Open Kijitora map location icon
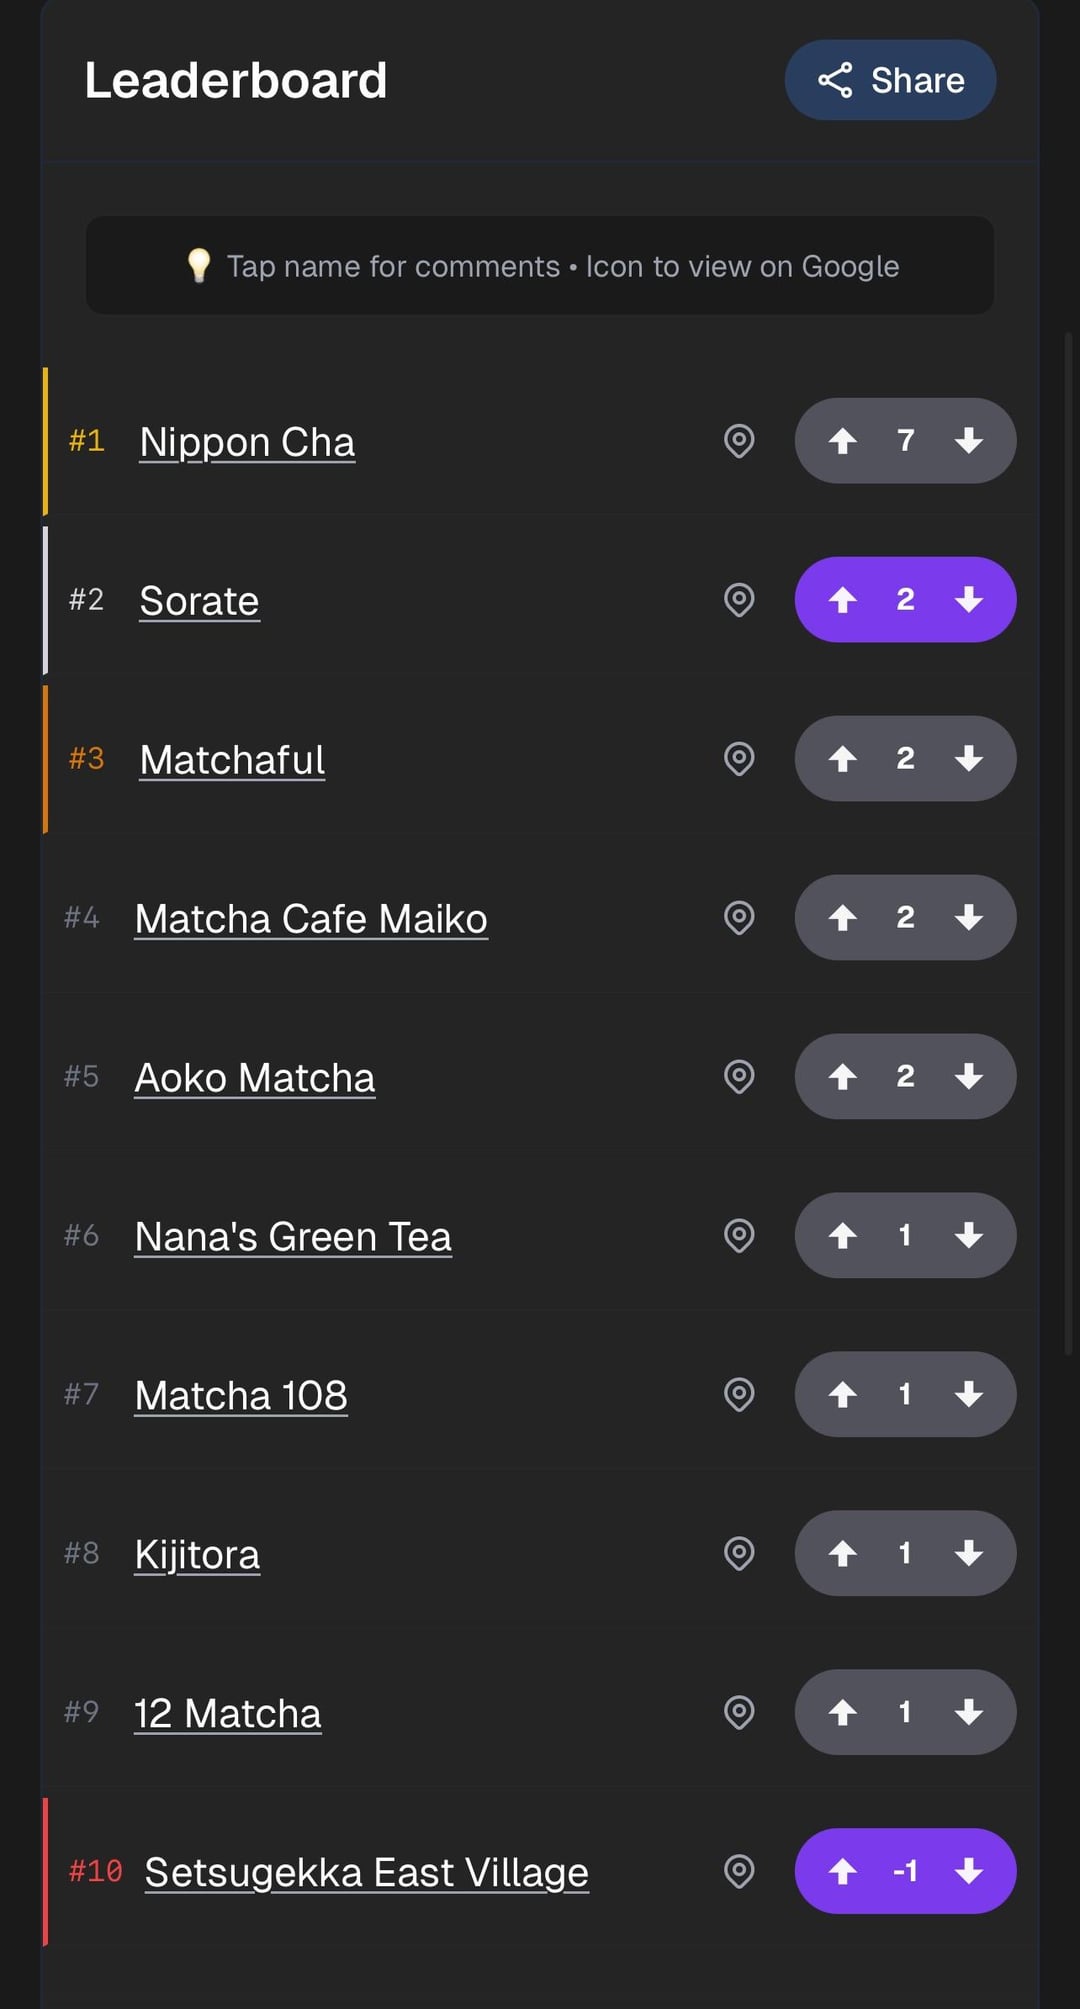 click(x=739, y=1553)
